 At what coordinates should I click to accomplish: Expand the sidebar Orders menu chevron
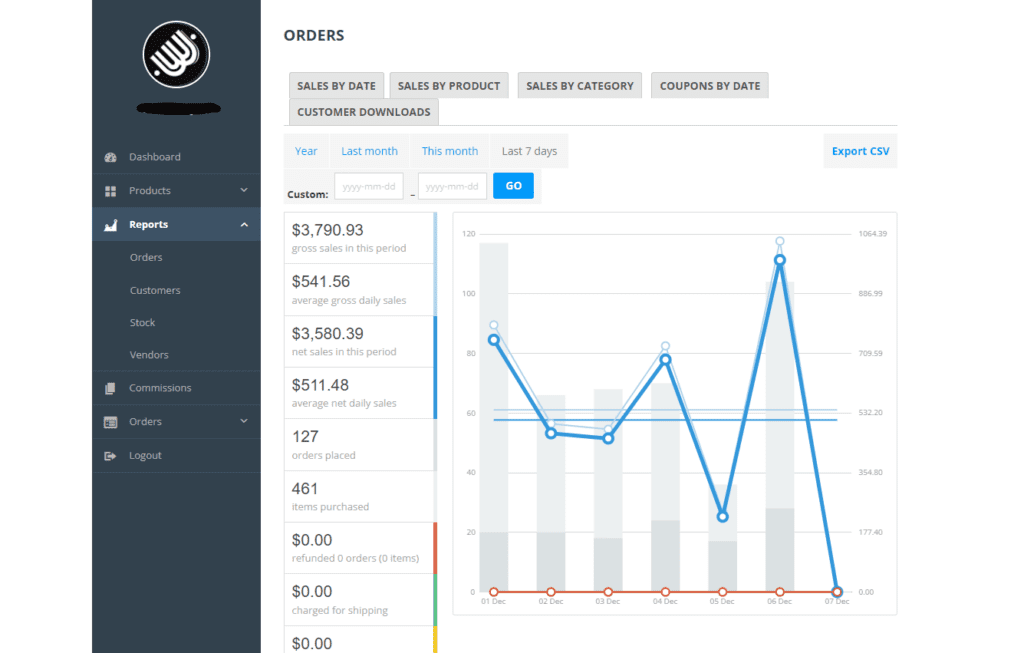(244, 421)
